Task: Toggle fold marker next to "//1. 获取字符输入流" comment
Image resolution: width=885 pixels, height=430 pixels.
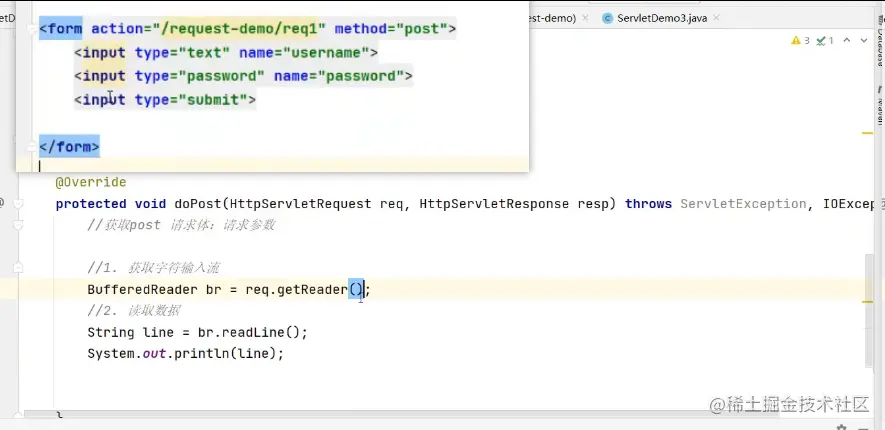Action: click(18, 267)
